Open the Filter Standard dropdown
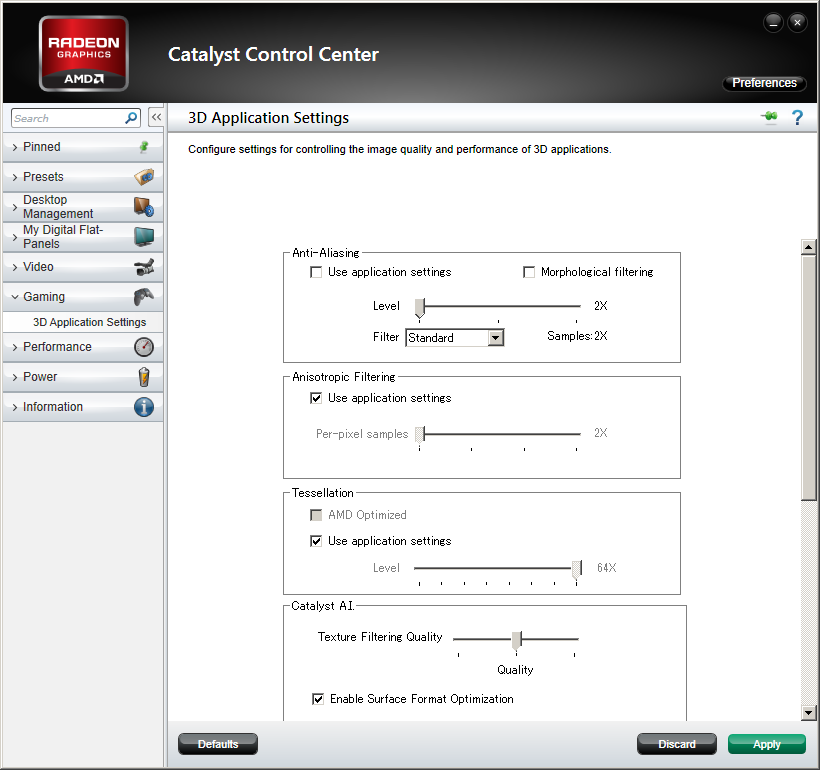The height and width of the screenshot is (770, 820). pyautogui.click(x=496, y=338)
